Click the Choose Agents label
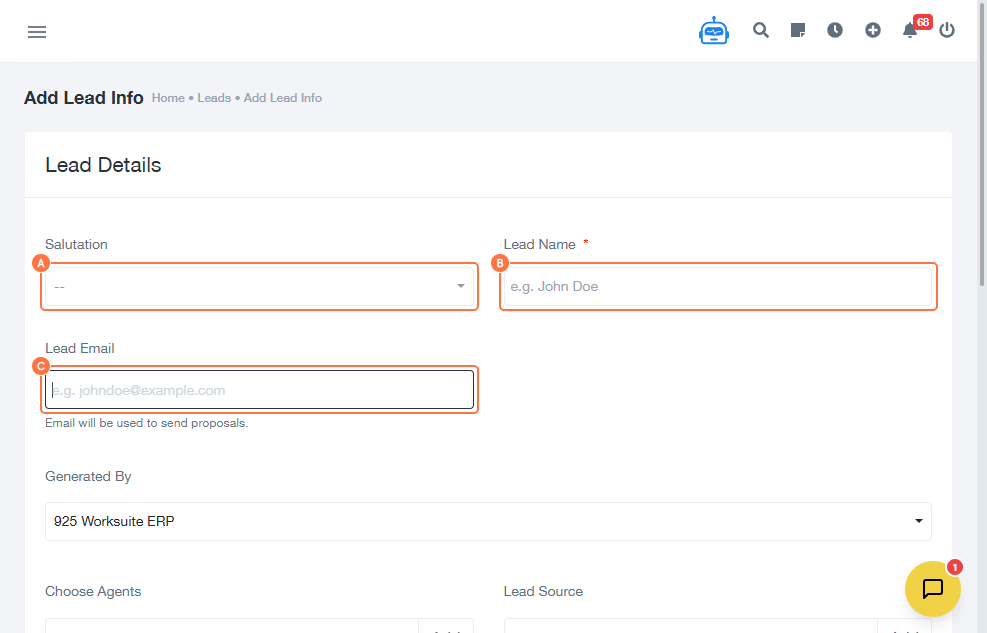The width and height of the screenshot is (987, 633). 93,591
